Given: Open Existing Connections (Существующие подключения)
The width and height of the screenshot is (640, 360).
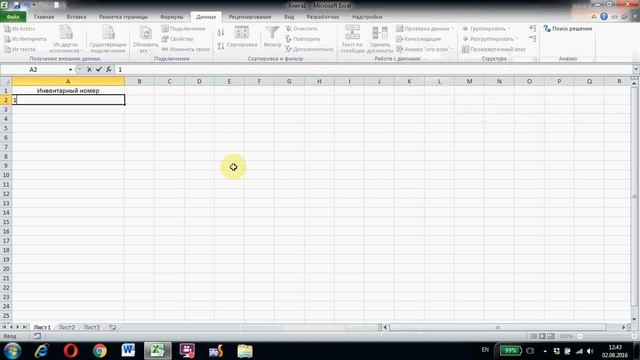Looking at the screenshot, I should pyautogui.click(x=108, y=39).
